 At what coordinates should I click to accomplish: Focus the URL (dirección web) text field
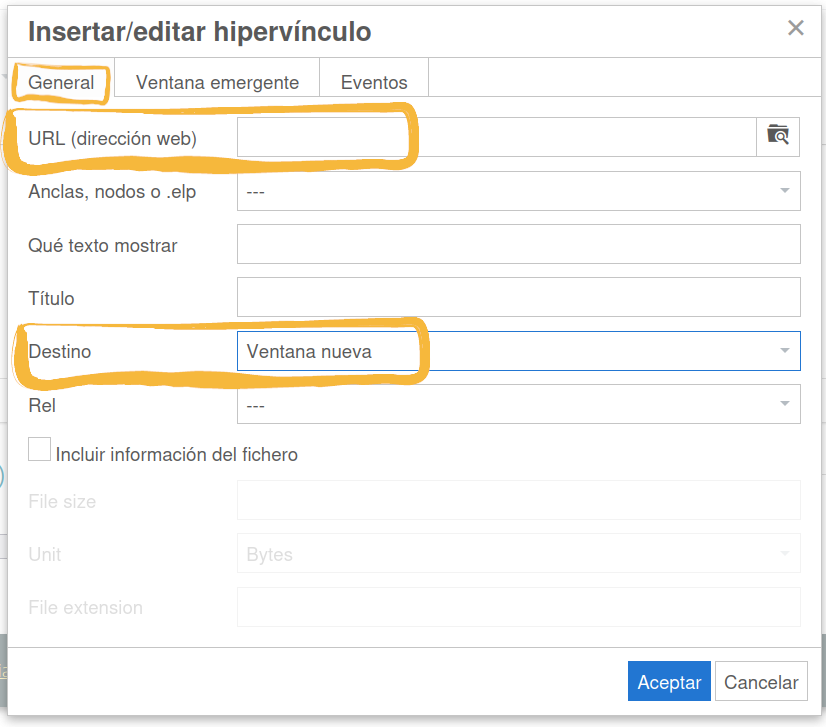496,137
